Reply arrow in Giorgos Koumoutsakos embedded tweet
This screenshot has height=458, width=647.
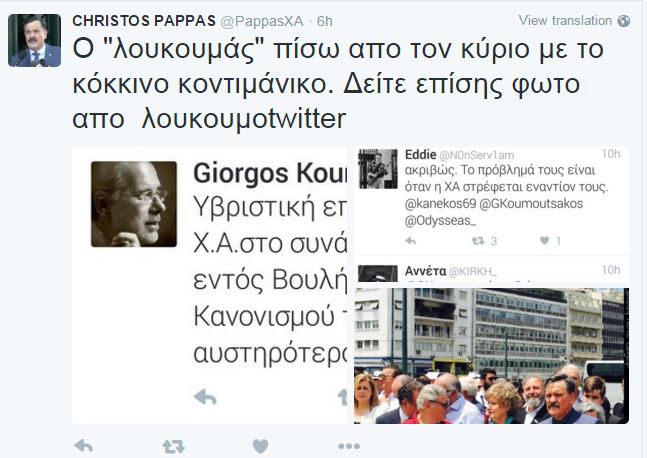coord(205,397)
